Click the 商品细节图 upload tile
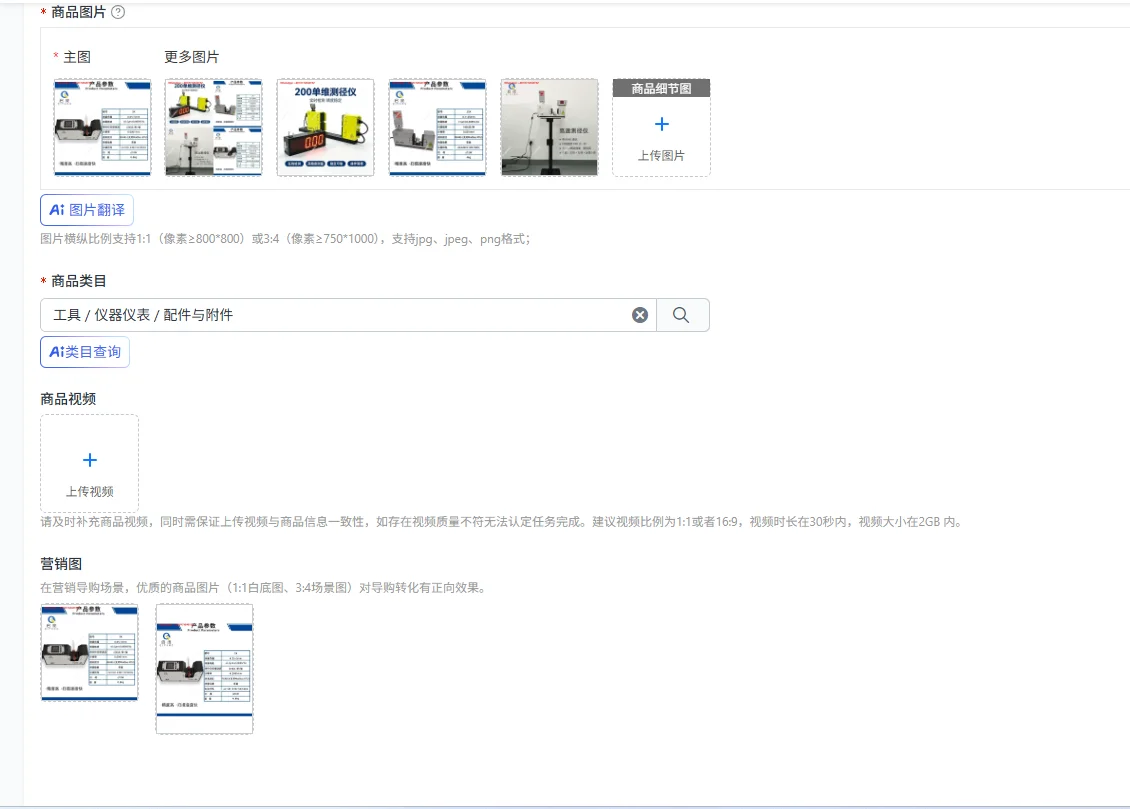Screen dimensions: 1130x809 [x=662, y=128]
